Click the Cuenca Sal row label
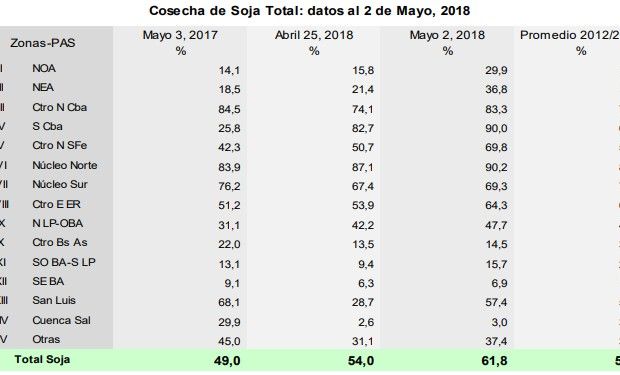Image resolution: width=620 pixels, height=375 pixels. 61,320
